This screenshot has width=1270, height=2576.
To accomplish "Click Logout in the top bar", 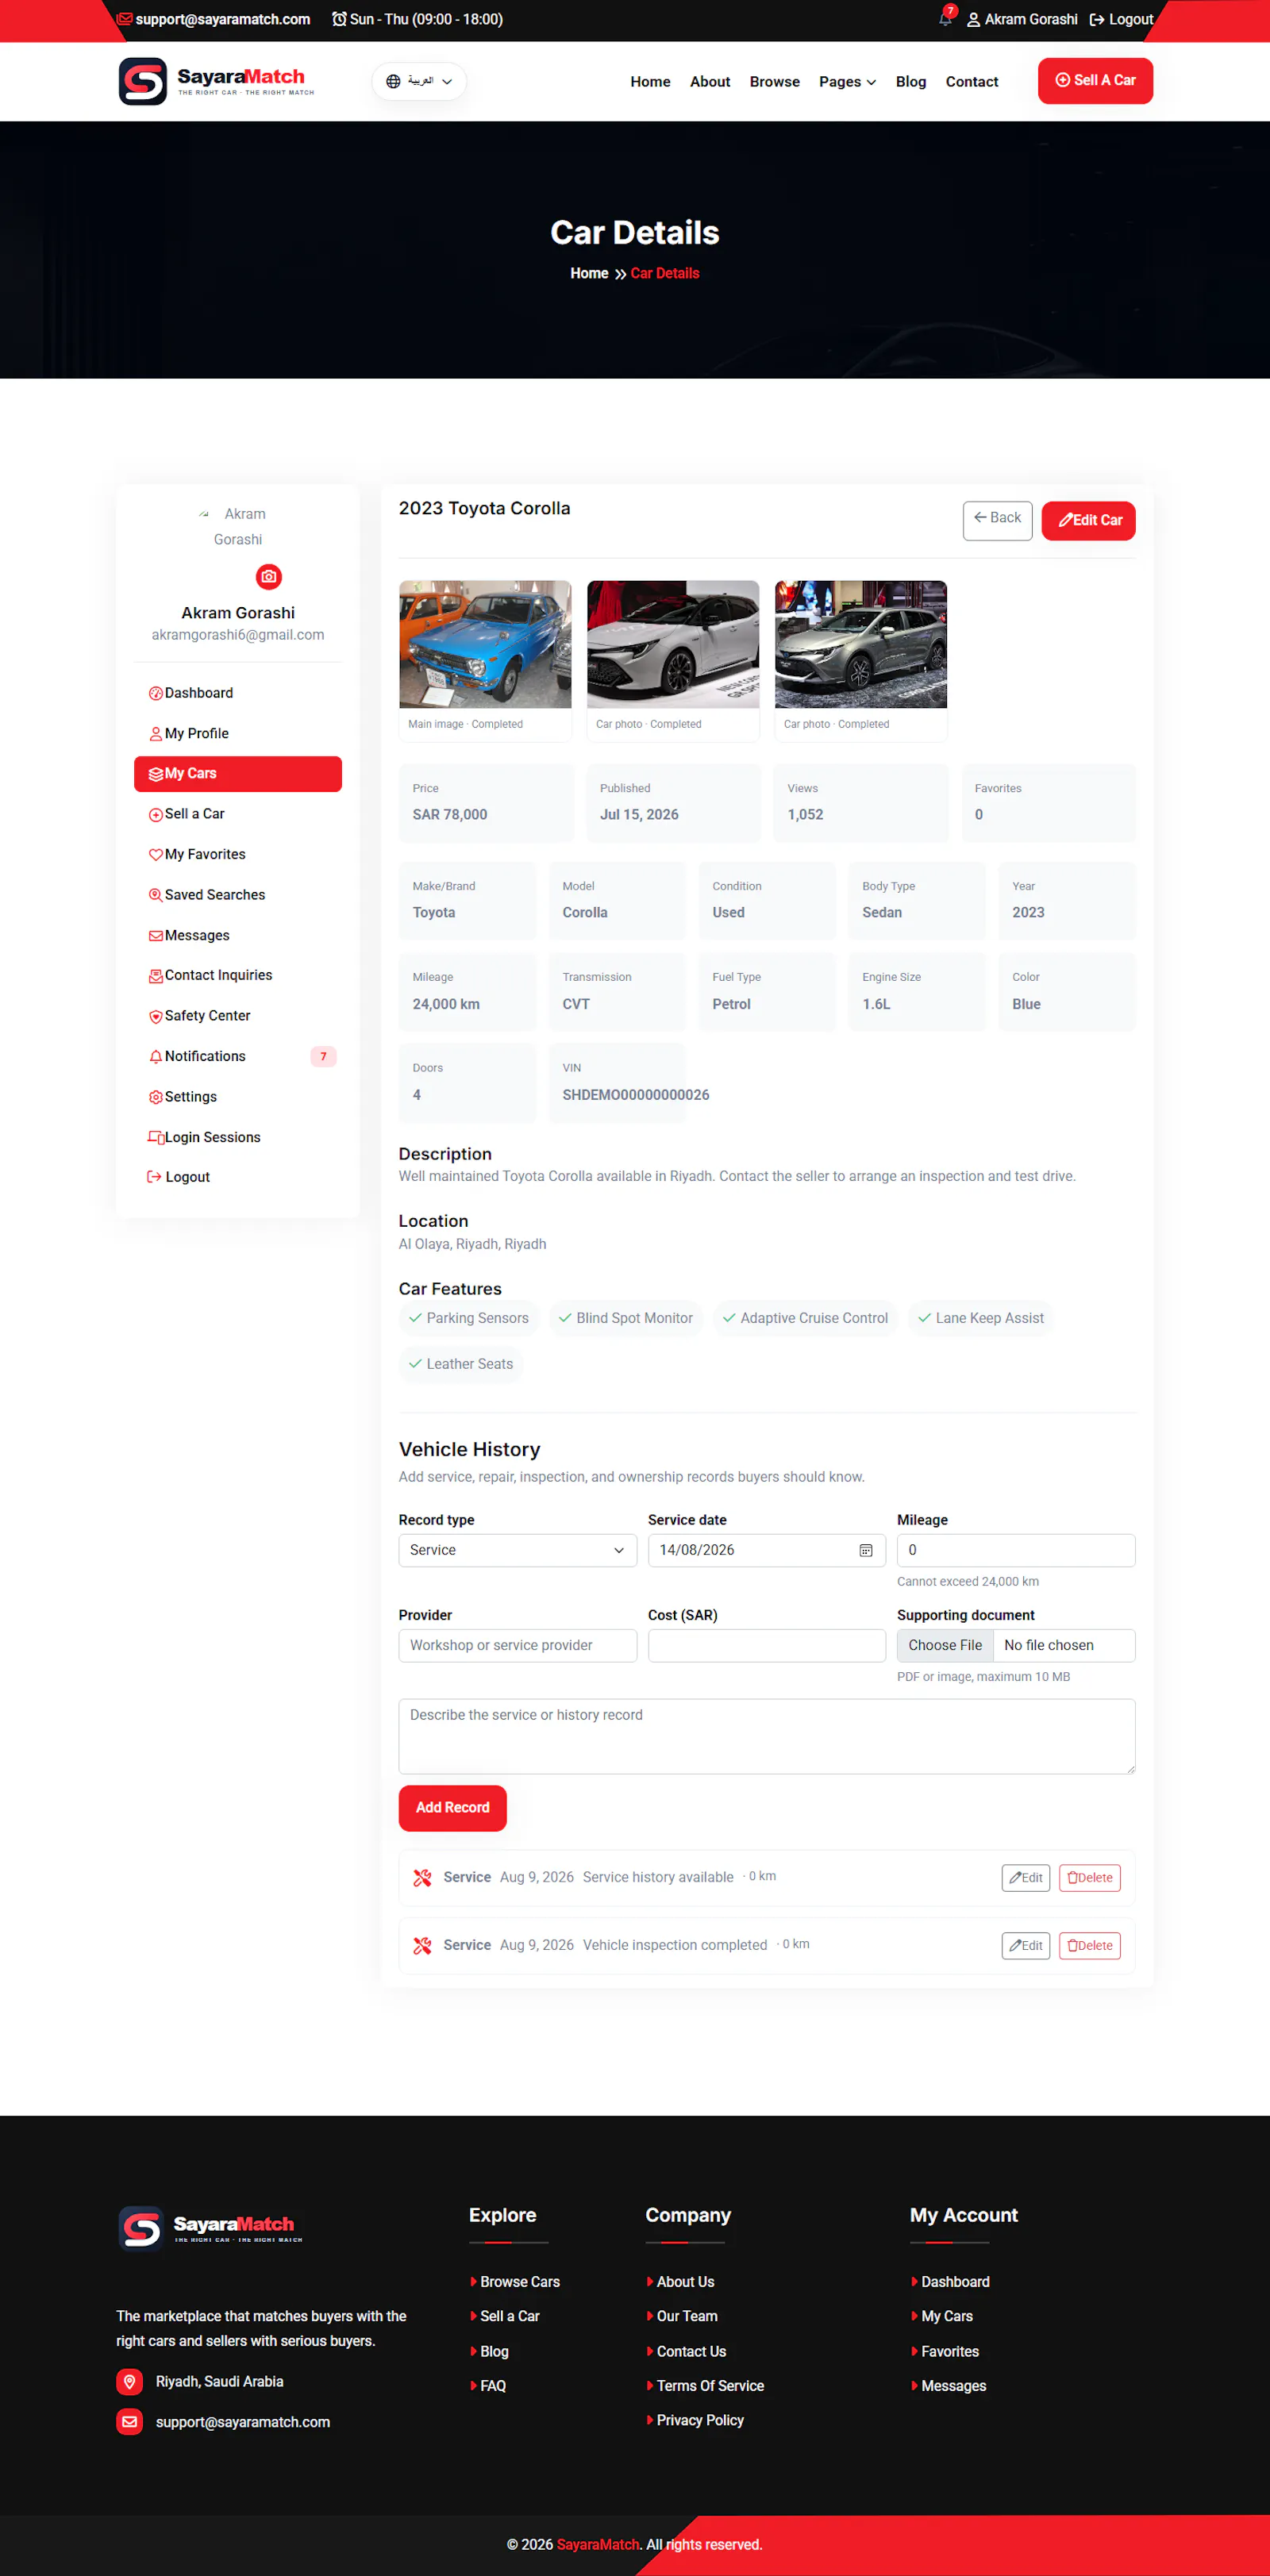I will pos(1121,20).
